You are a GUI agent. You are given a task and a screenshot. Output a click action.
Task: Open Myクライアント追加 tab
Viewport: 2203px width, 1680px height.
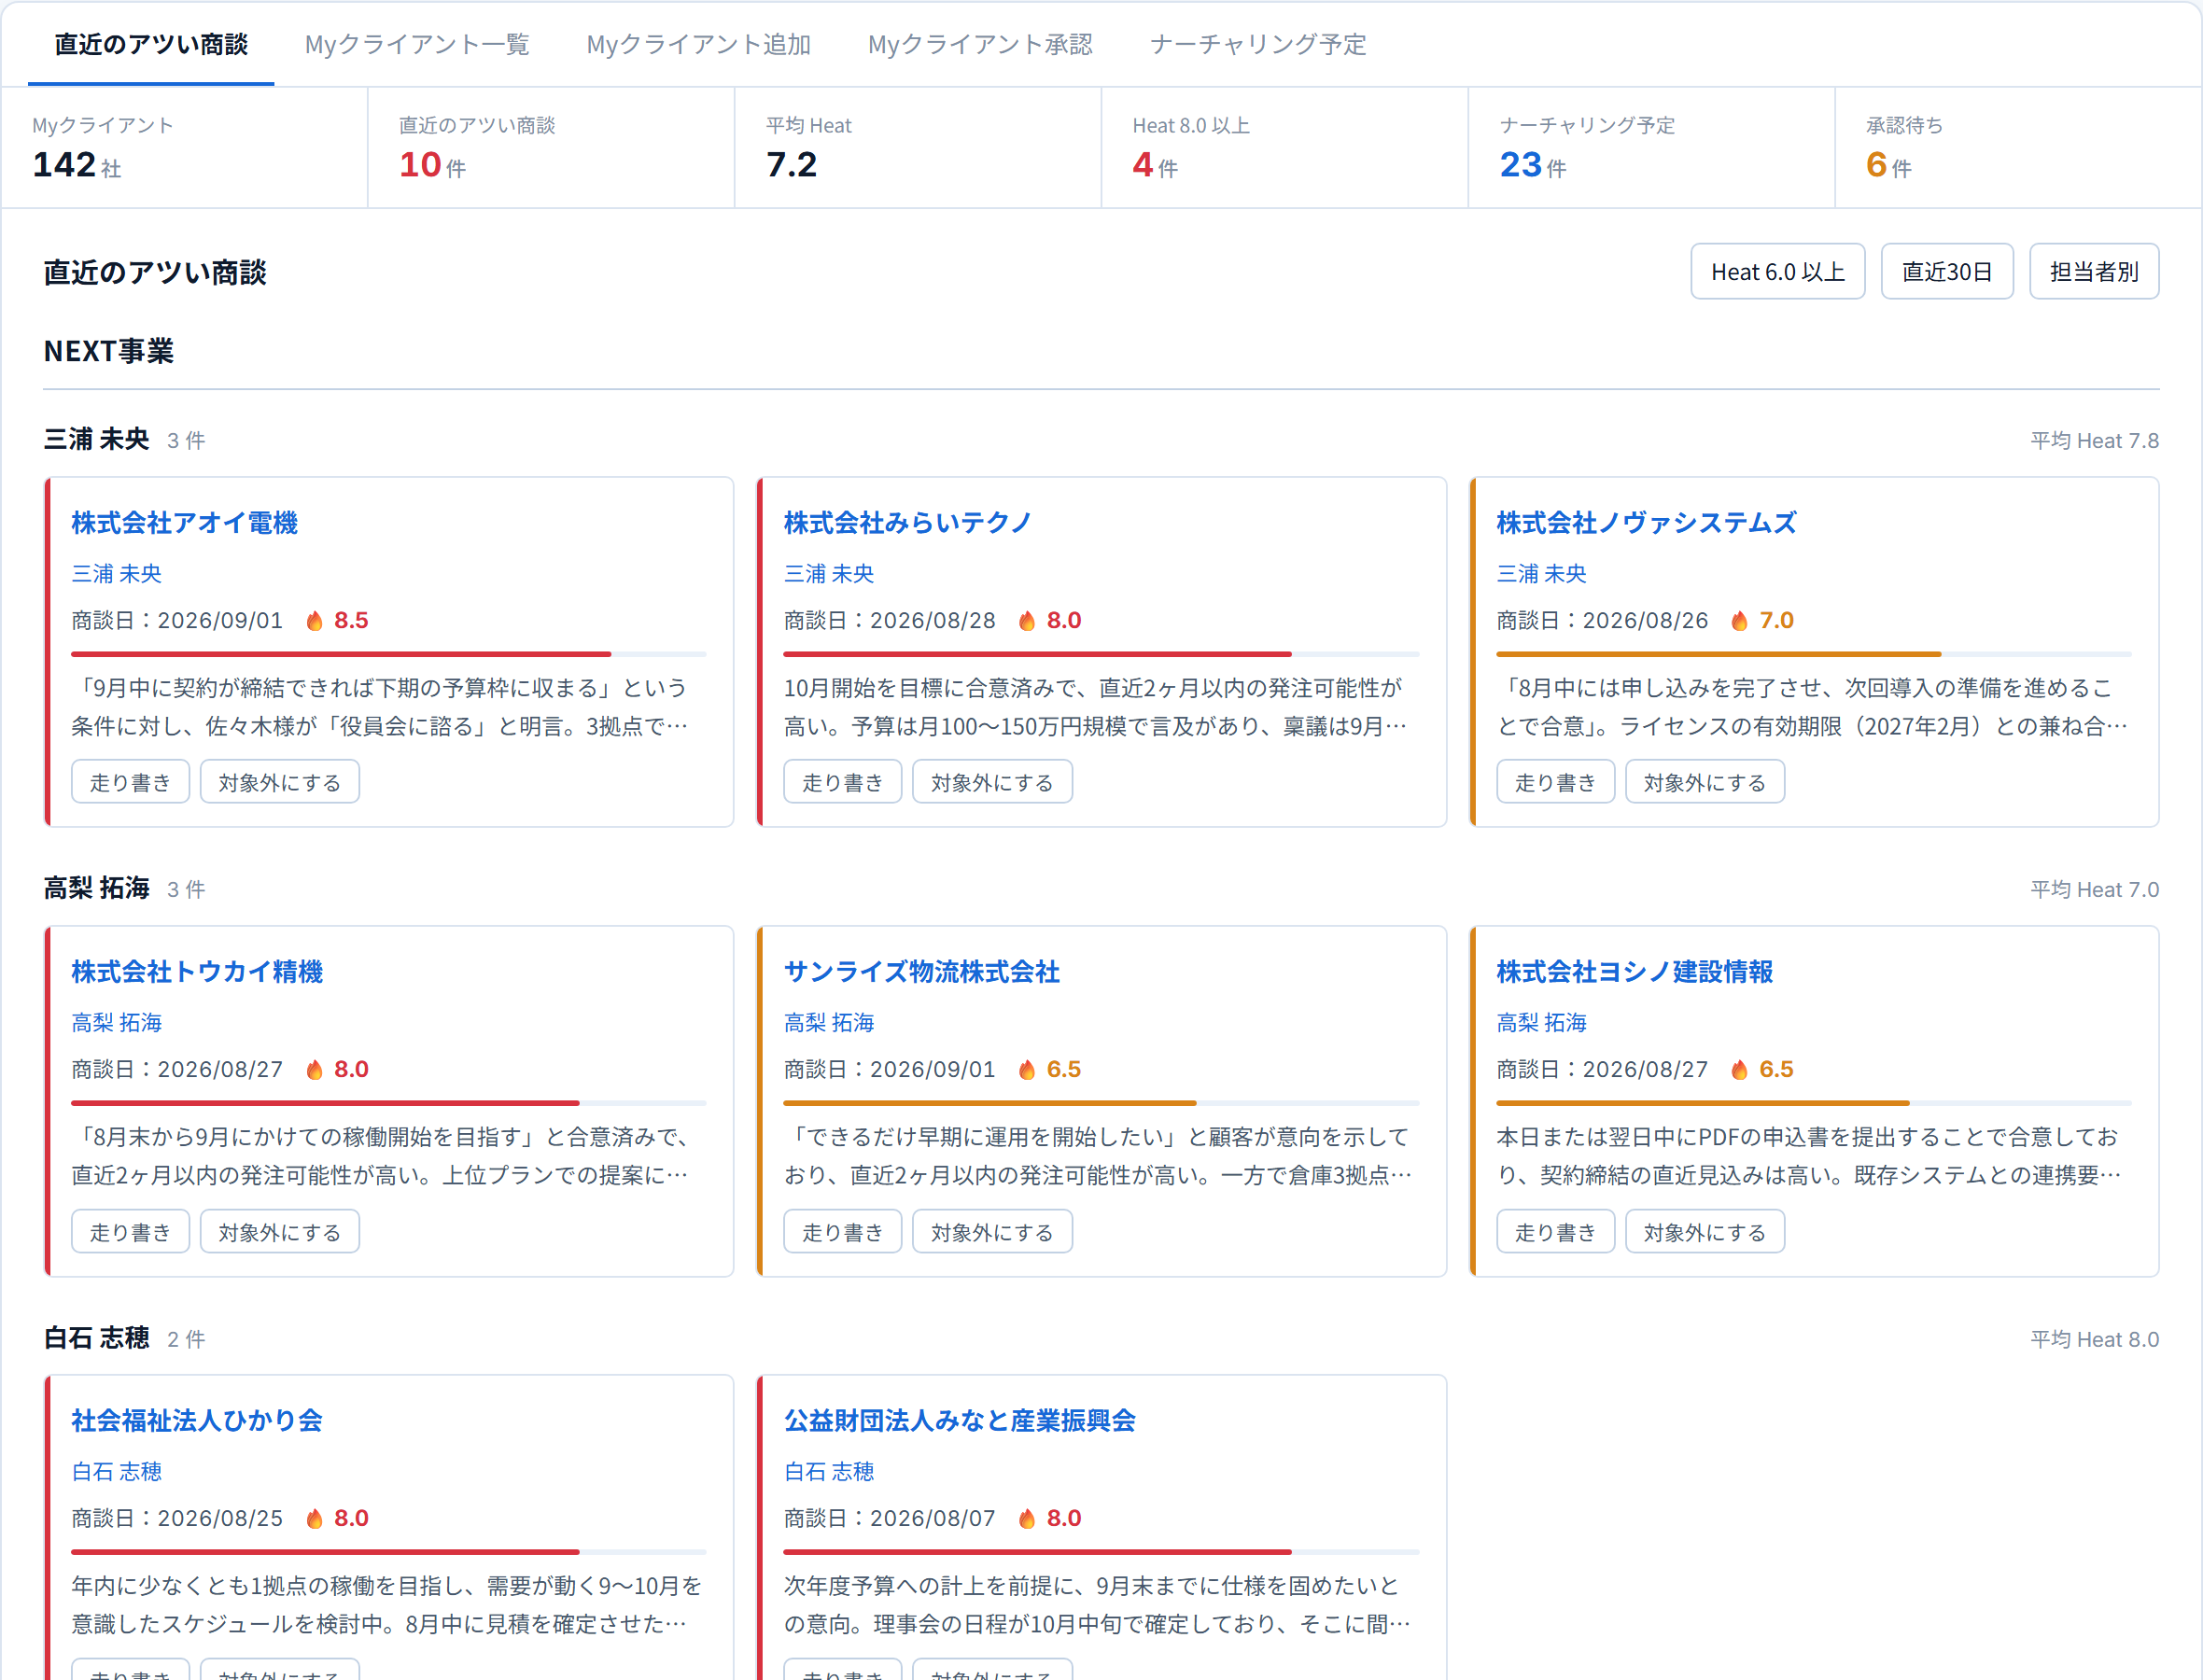(x=698, y=44)
